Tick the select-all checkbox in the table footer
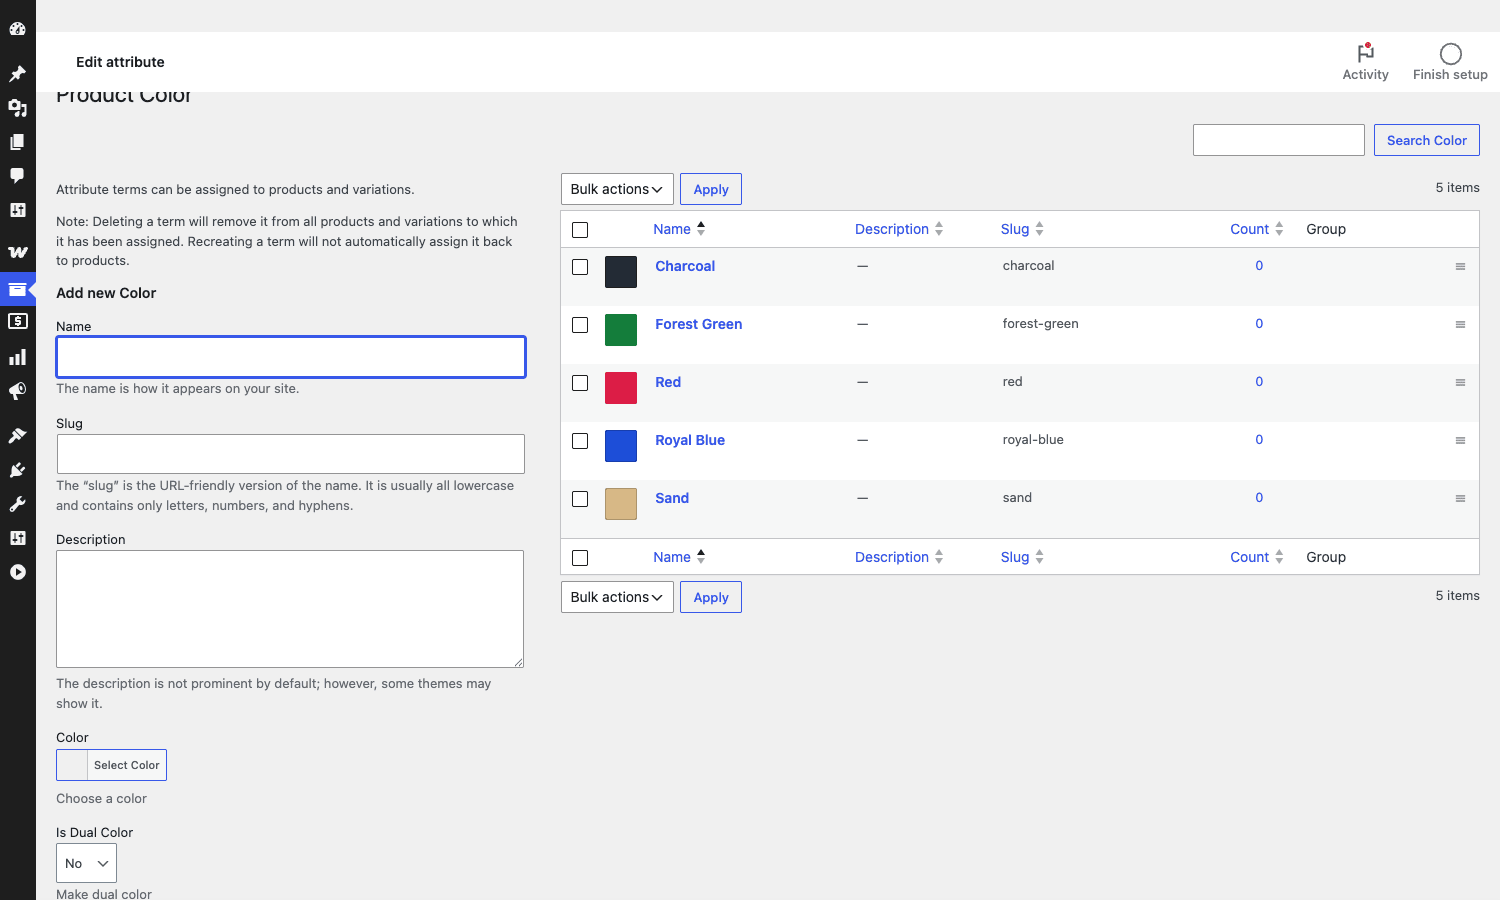 click(x=580, y=558)
